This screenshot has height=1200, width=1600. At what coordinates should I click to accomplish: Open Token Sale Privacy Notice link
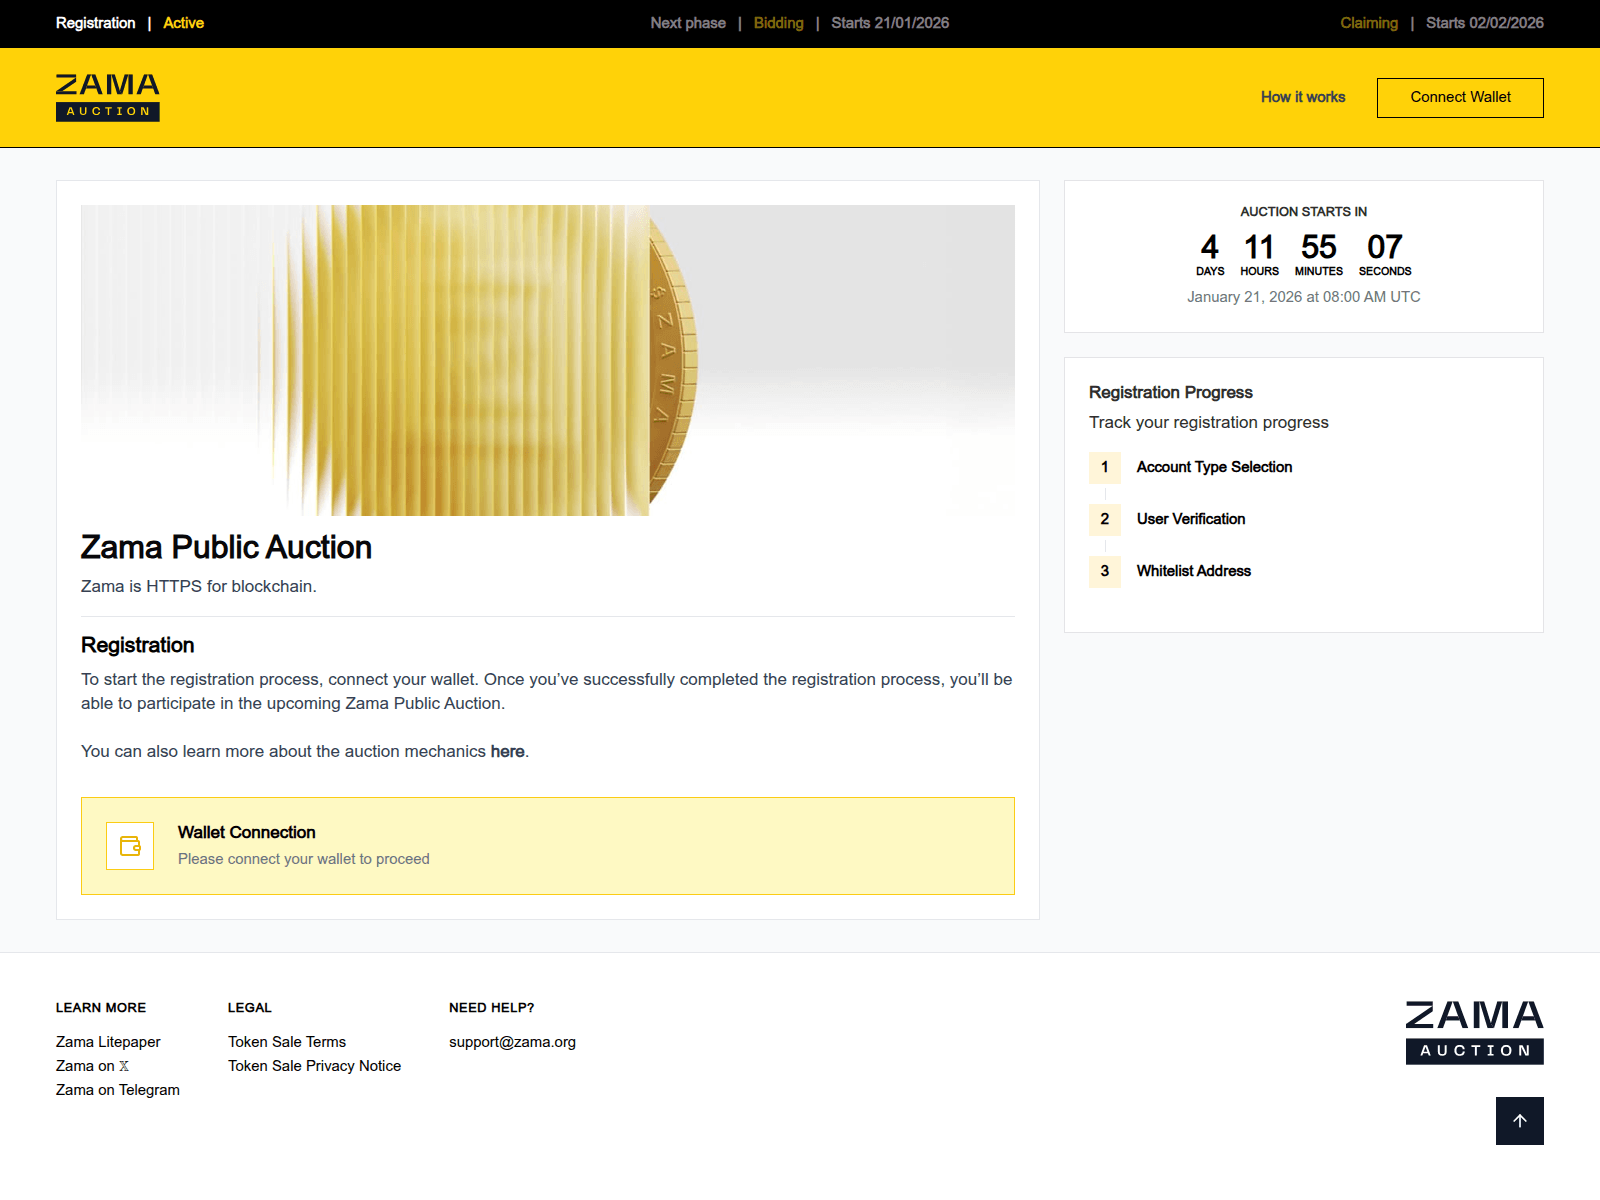coord(314,1066)
